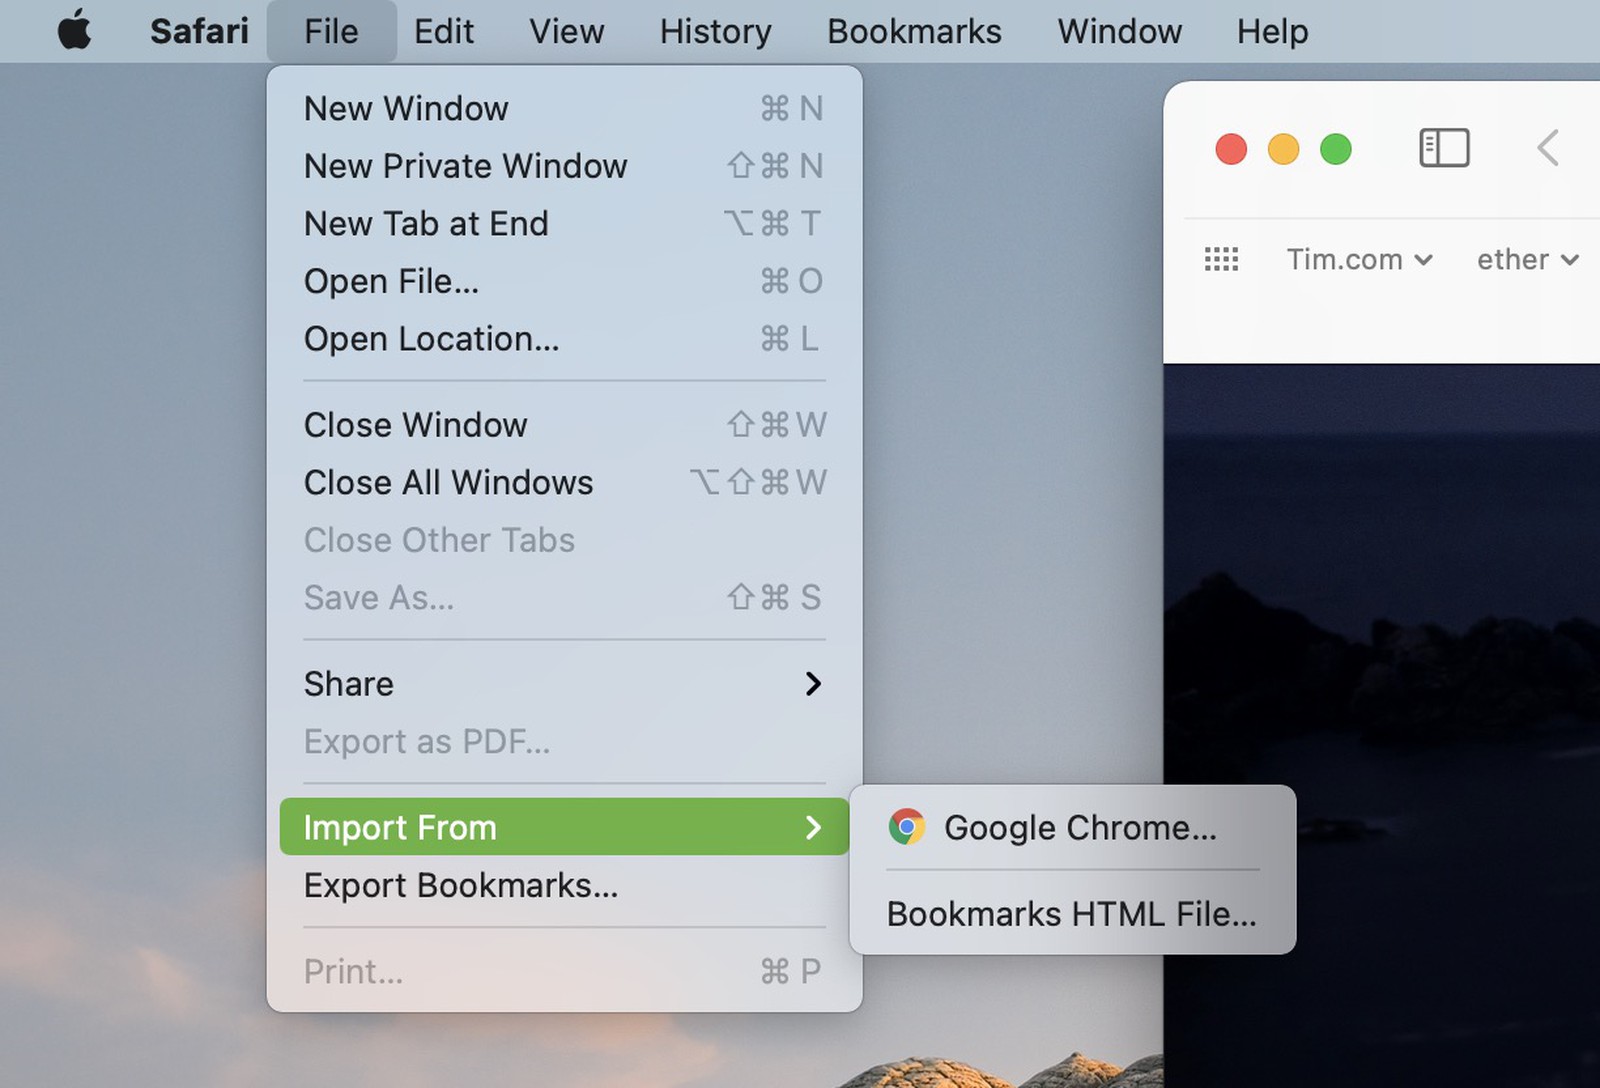Image resolution: width=1600 pixels, height=1088 pixels.
Task: Click the green zoom traffic light button
Action: pos(1335,149)
